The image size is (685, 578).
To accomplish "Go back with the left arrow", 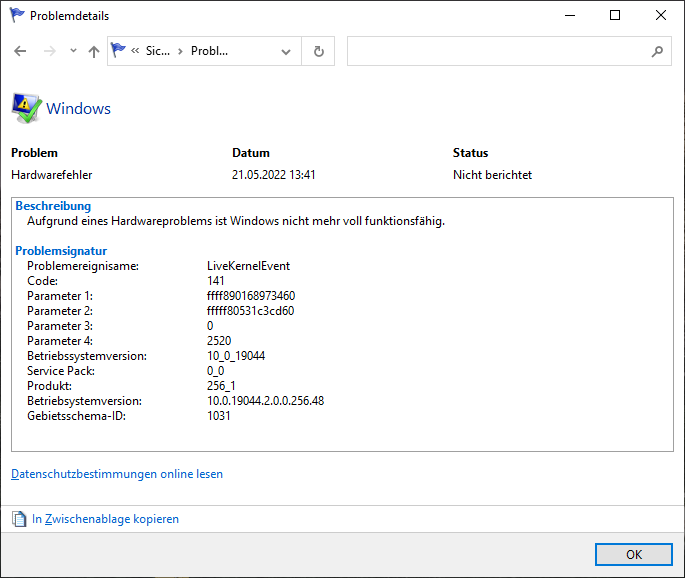I will (20, 52).
